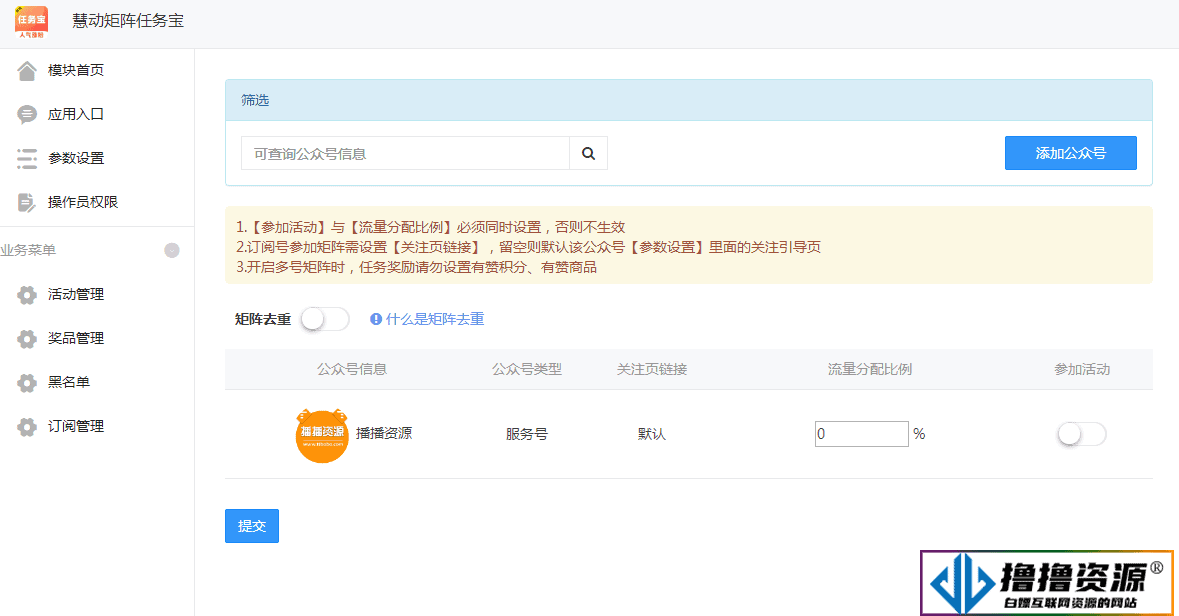This screenshot has height=616, width=1179.
Task: Click the info icon before 什么是矩阵去重
Action: coord(376,319)
